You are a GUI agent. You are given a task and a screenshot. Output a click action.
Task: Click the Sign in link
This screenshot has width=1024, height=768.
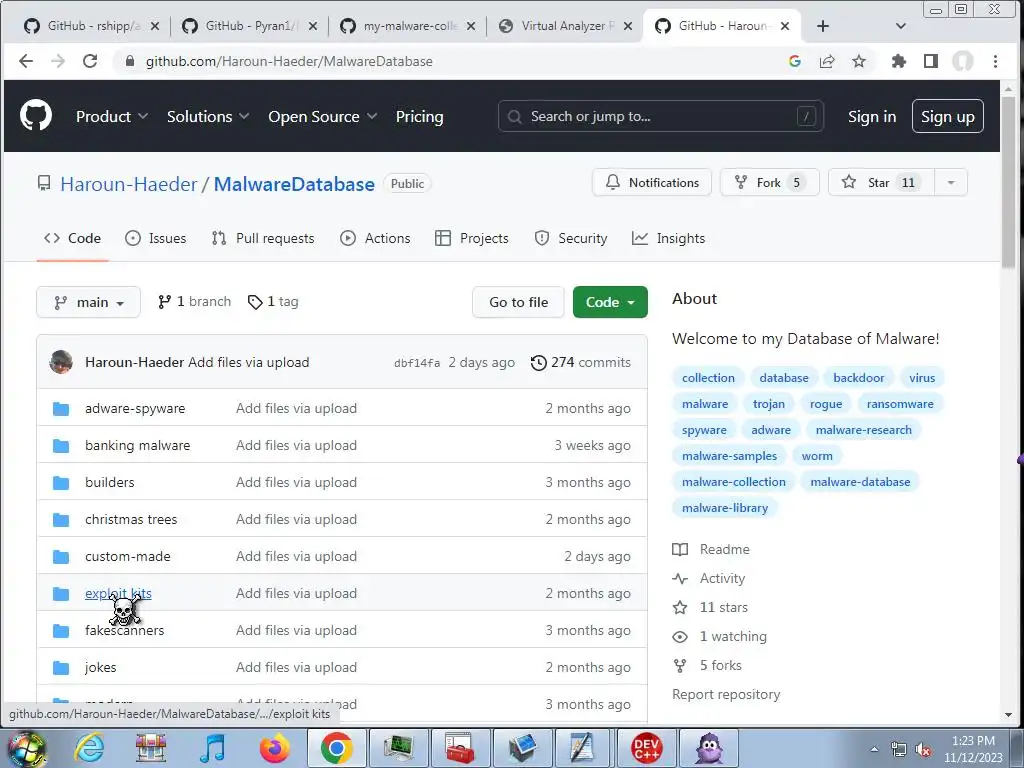click(x=872, y=116)
